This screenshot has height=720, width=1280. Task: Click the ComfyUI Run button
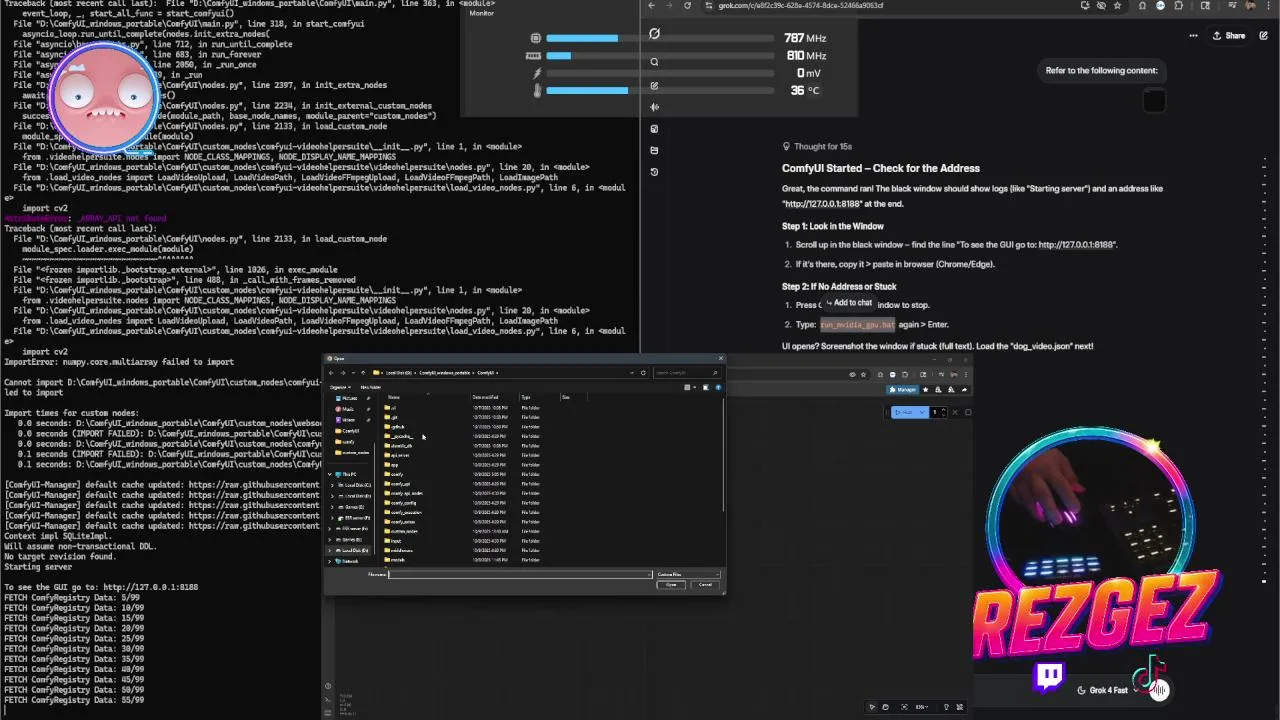tap(904, 412)
